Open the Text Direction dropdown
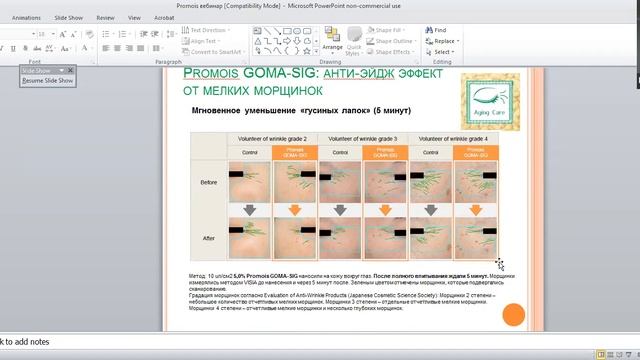This screenshot has height=360, width=640. 206,30
